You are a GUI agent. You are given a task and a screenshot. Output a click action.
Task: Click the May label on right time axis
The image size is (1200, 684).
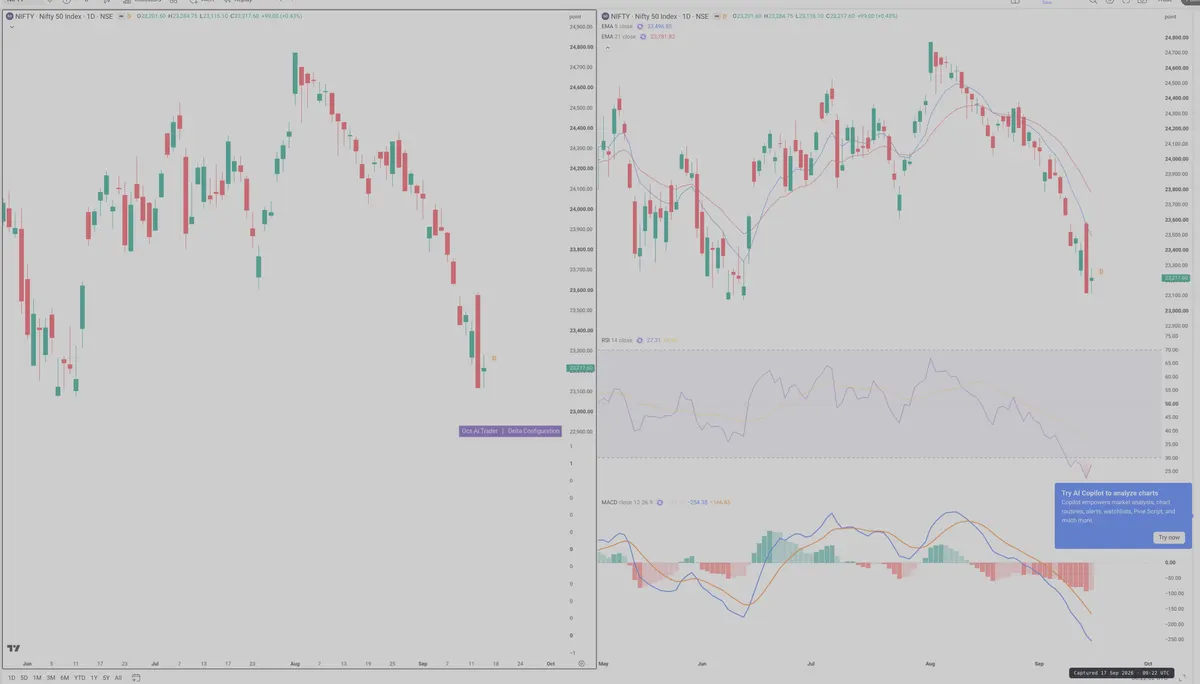click(x=604, y=664)
